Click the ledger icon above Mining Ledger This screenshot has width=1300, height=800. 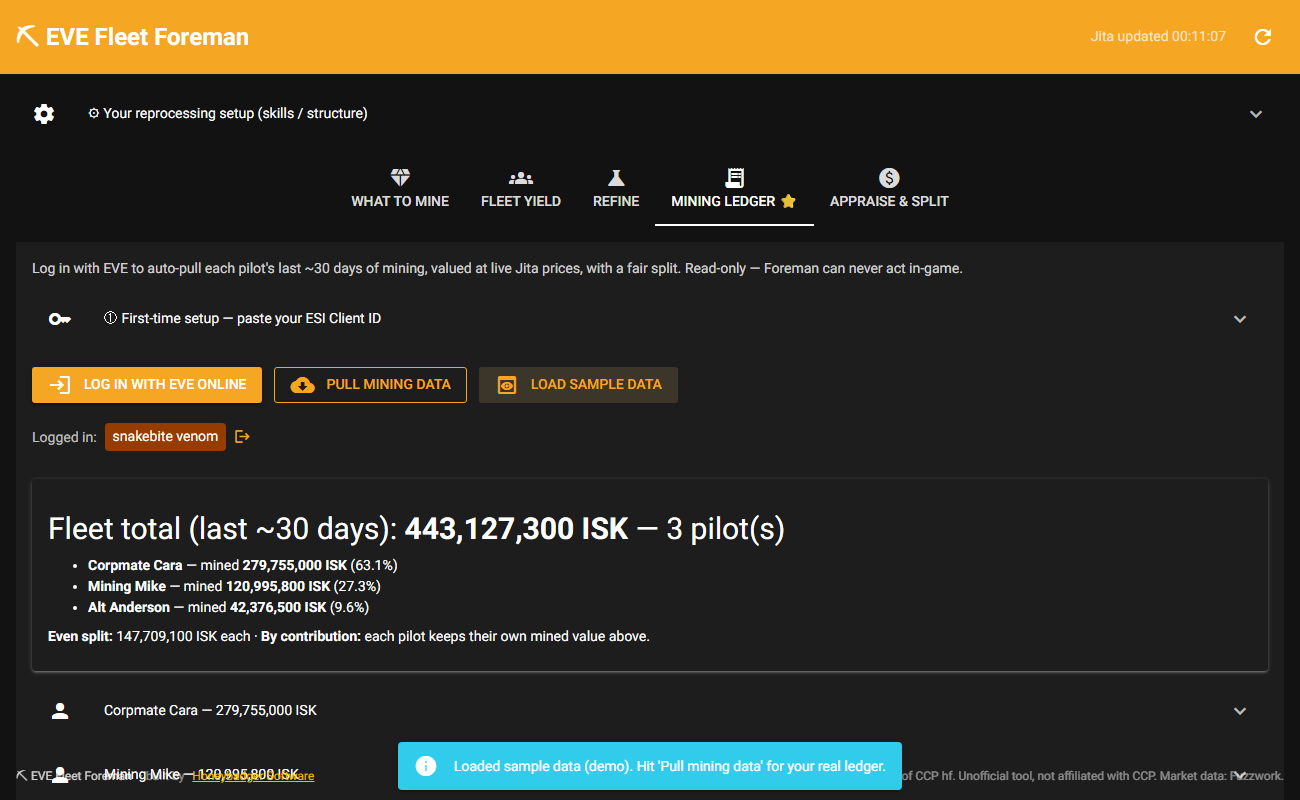coord(734,178)
